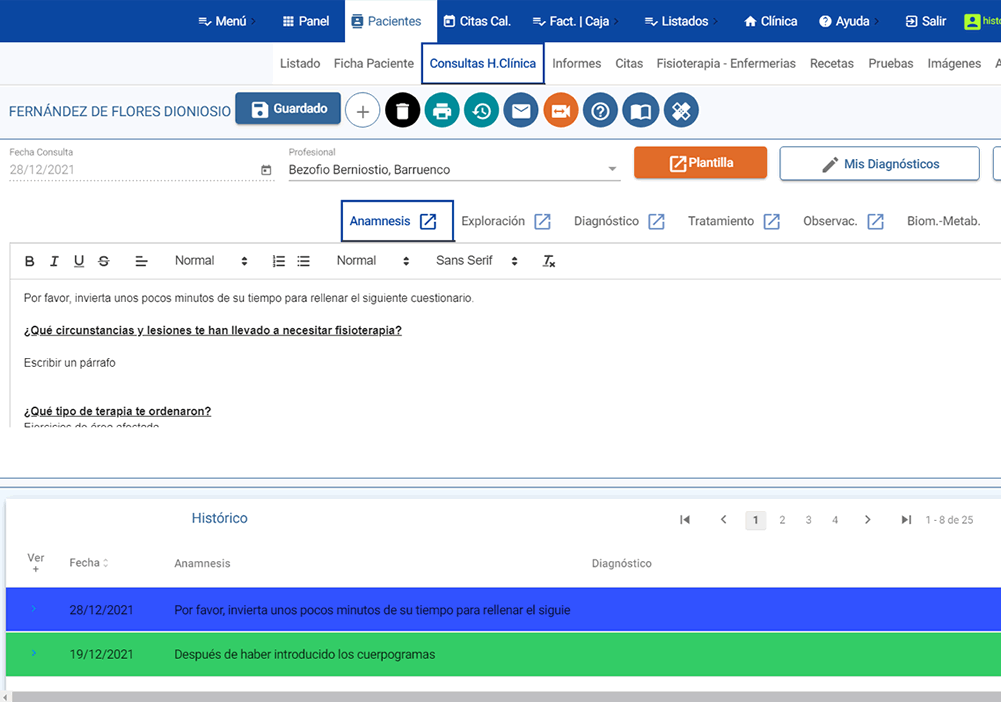
Task: Add a new consultation with the plus icon
Action: pos(362,110)
